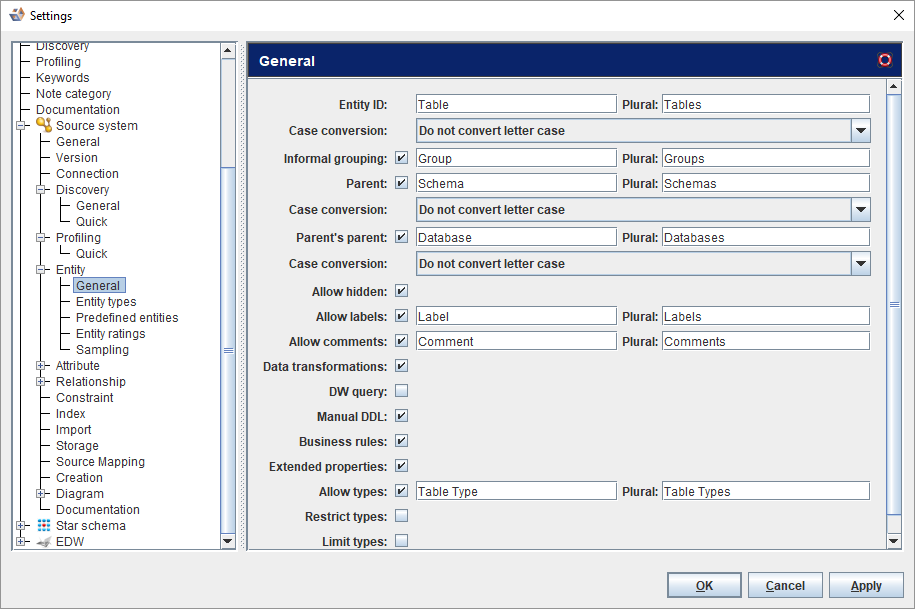The width and height of the screenshot is (915, 609).
Task: Open Source Mapping settings page
Action: coord(100,462)
